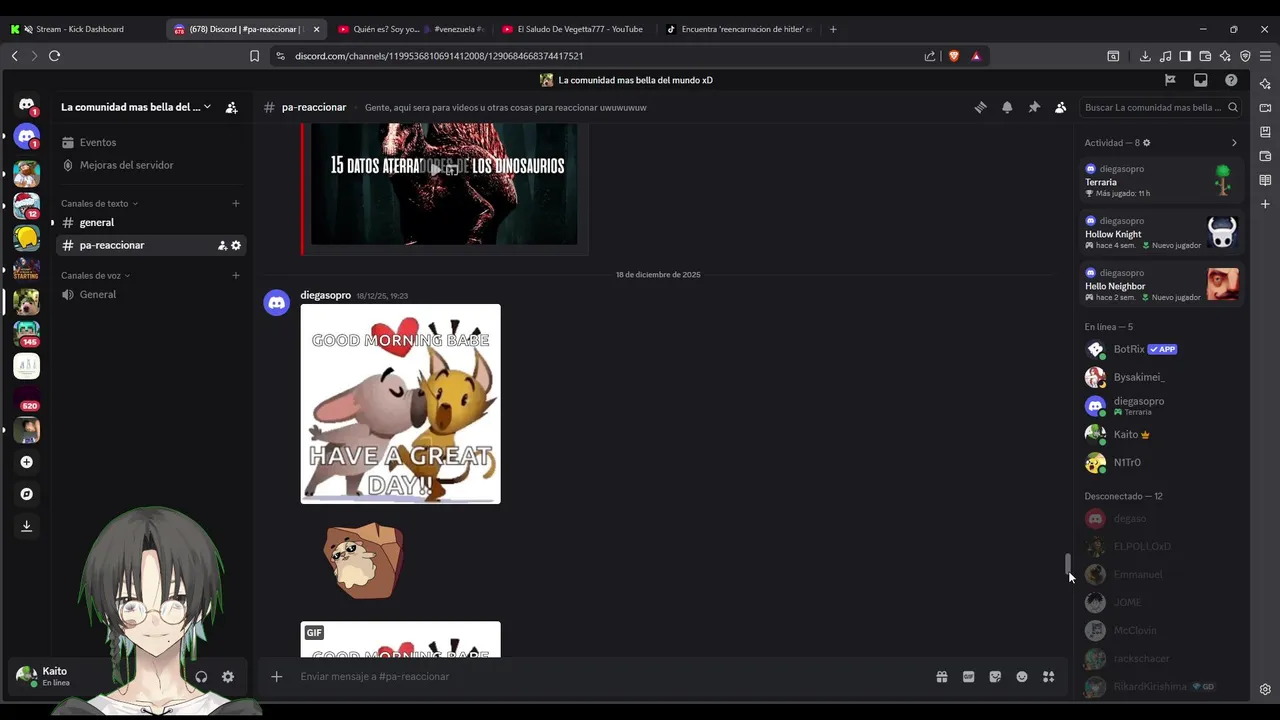The width and height of the screenshot is (1280, 720).
Task: Open user settings gear near Kaito
Action: (228, 677)
